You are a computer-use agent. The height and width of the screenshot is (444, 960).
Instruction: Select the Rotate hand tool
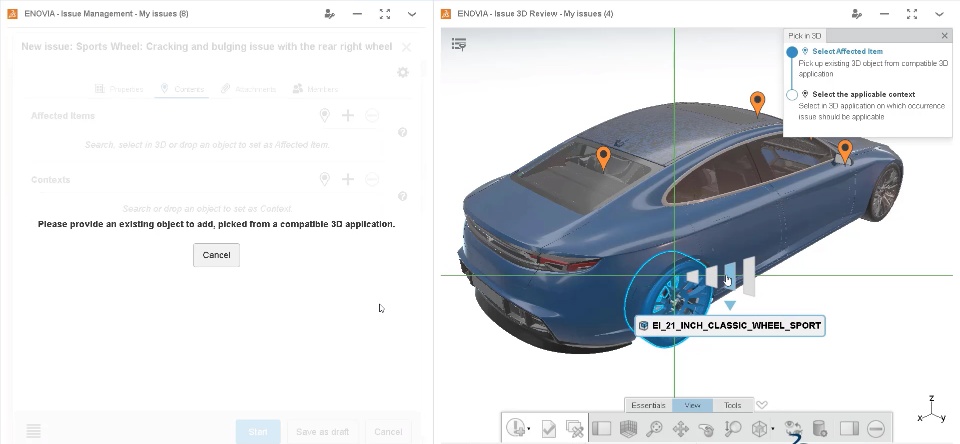[x=706, y=428]
